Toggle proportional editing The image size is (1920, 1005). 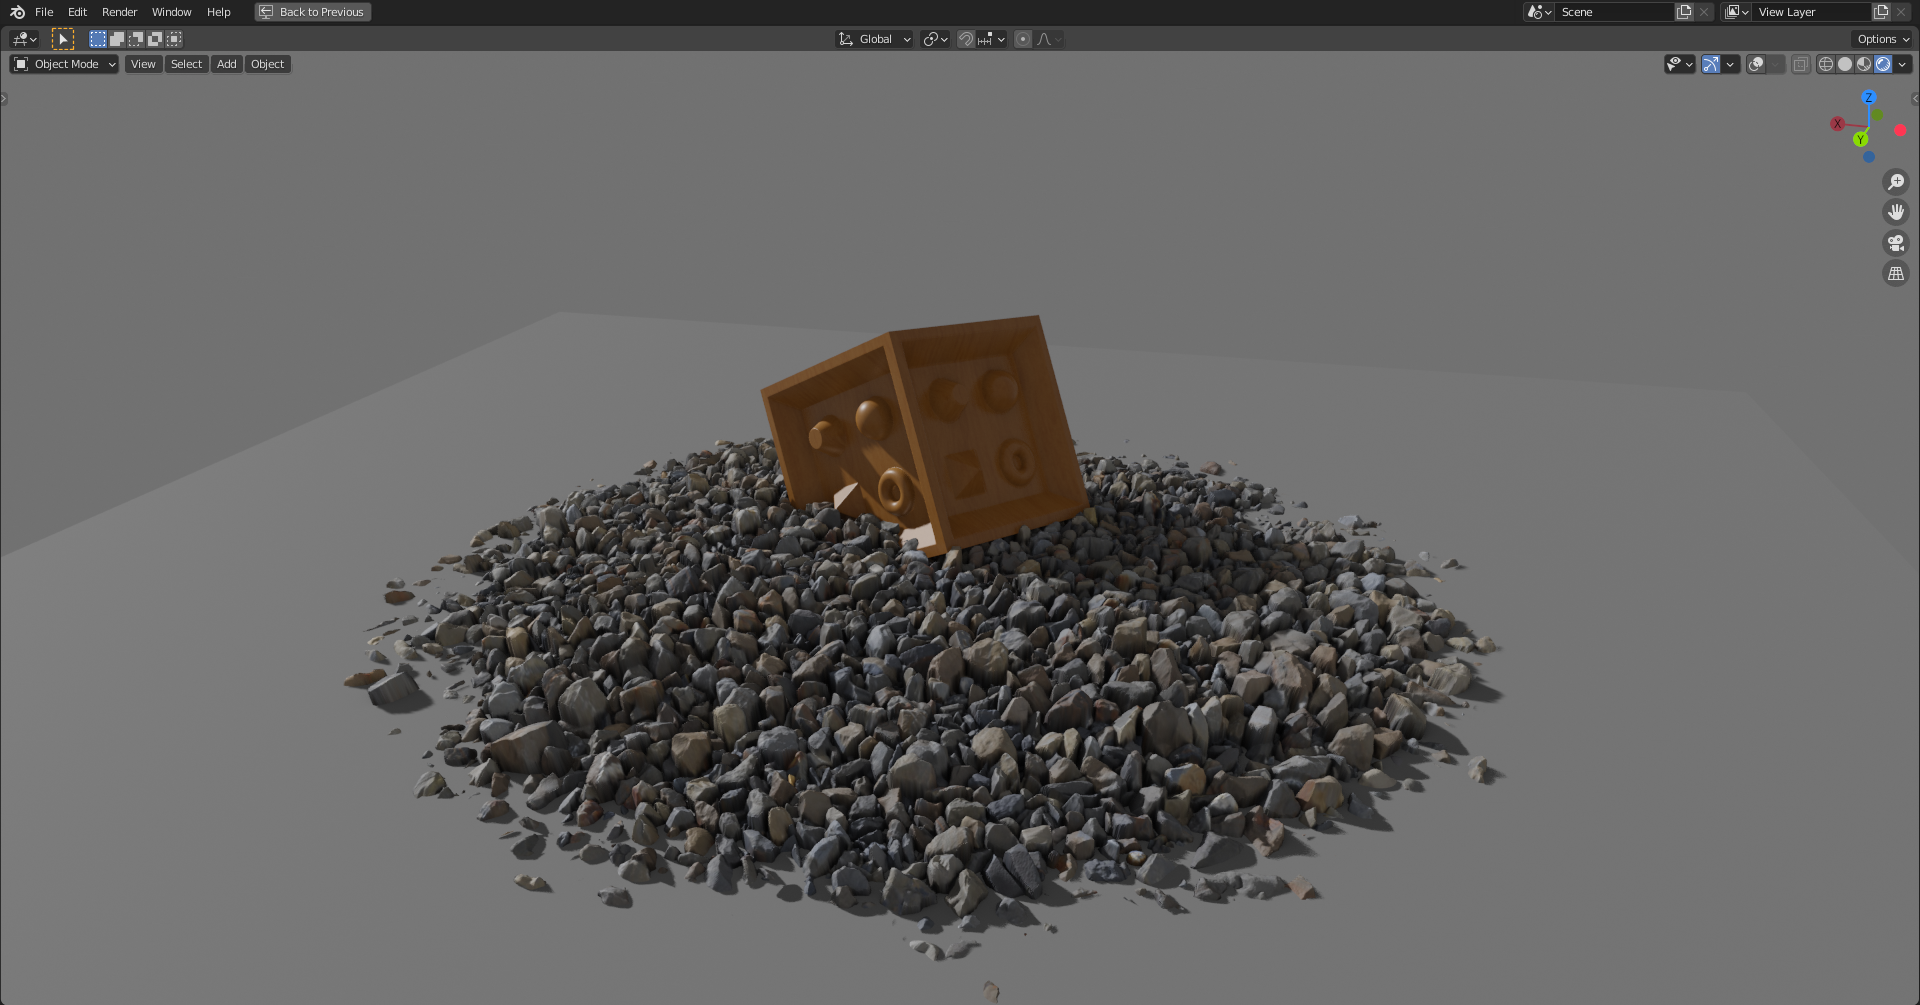pos(1023,39)
